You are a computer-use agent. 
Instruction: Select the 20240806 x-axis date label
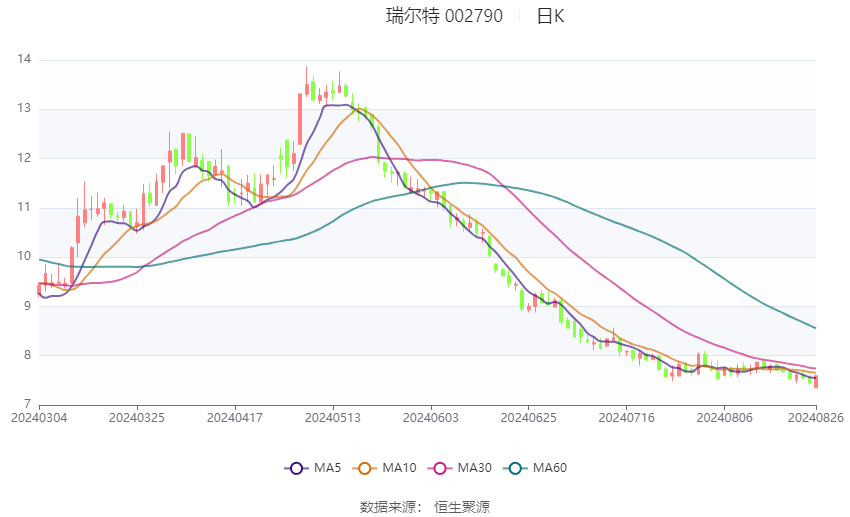(724, 418)
